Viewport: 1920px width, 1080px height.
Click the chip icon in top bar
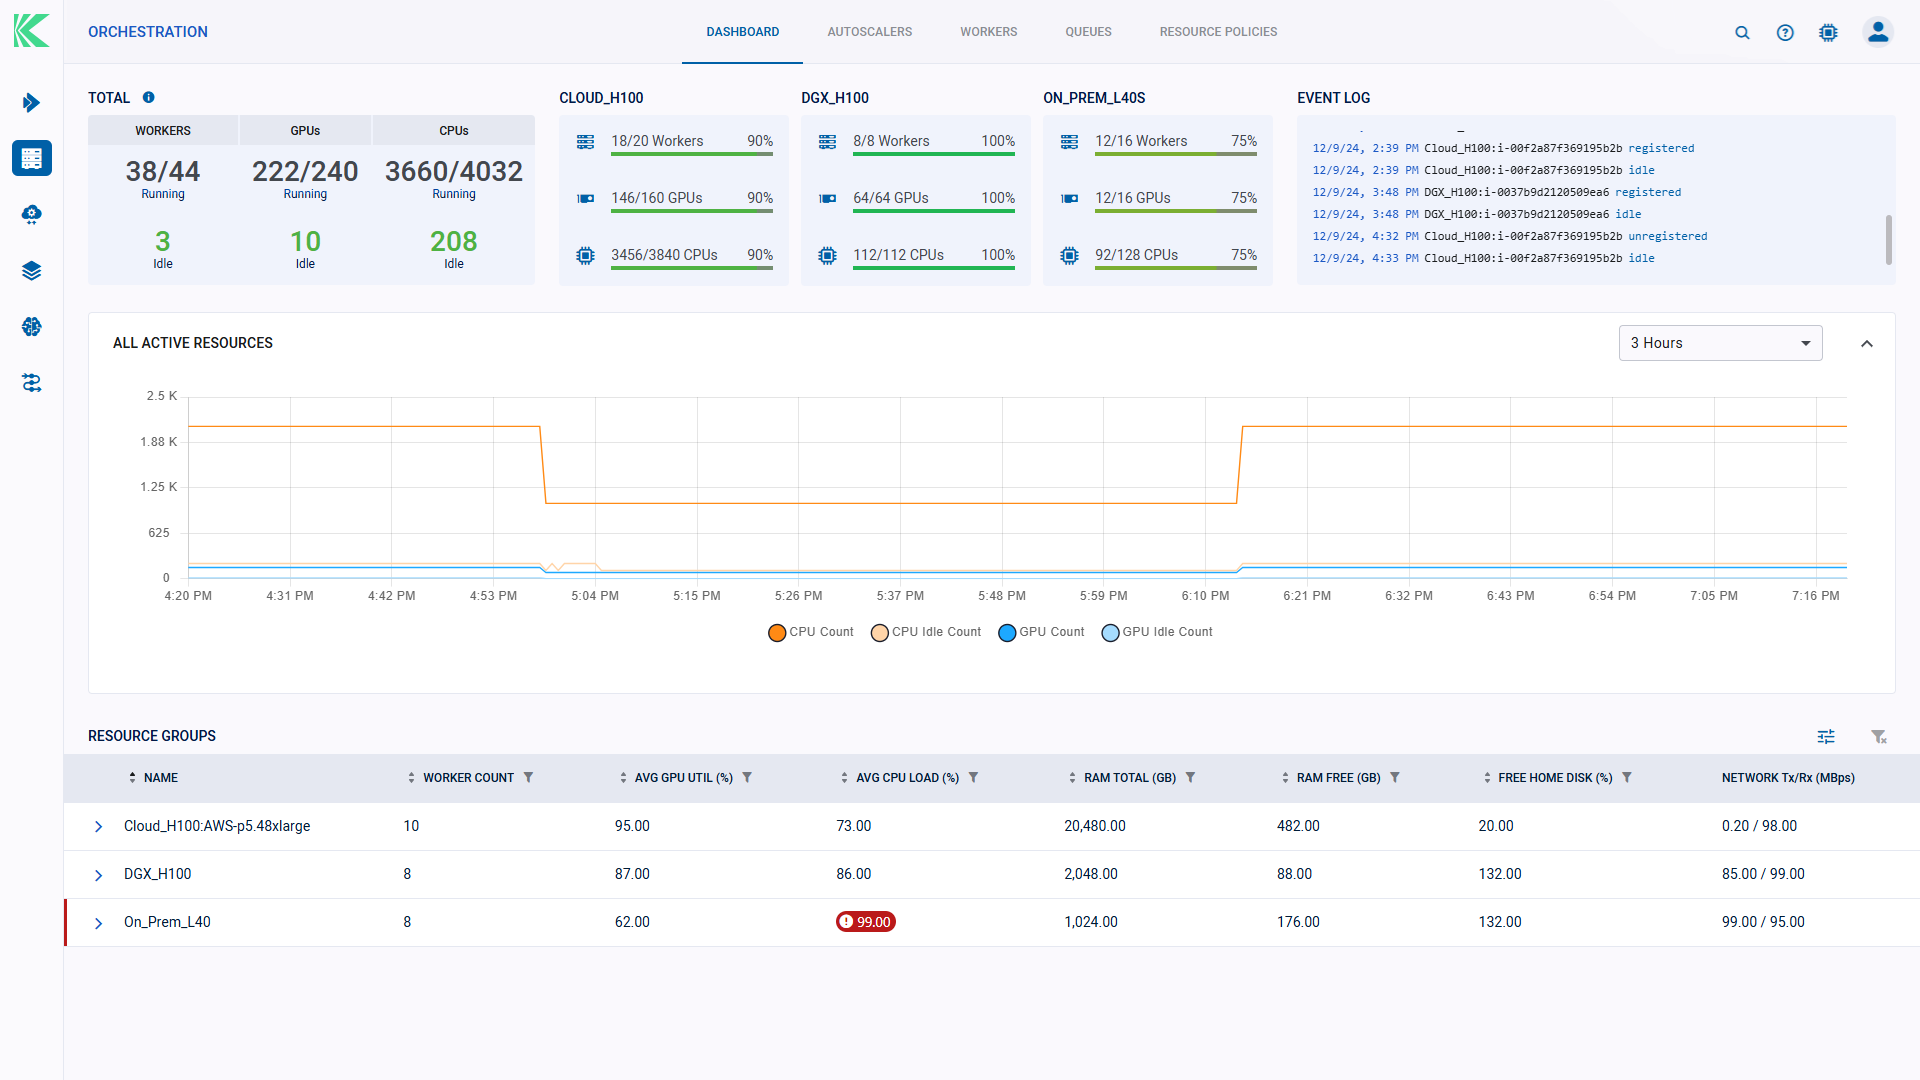point(1828,32)
